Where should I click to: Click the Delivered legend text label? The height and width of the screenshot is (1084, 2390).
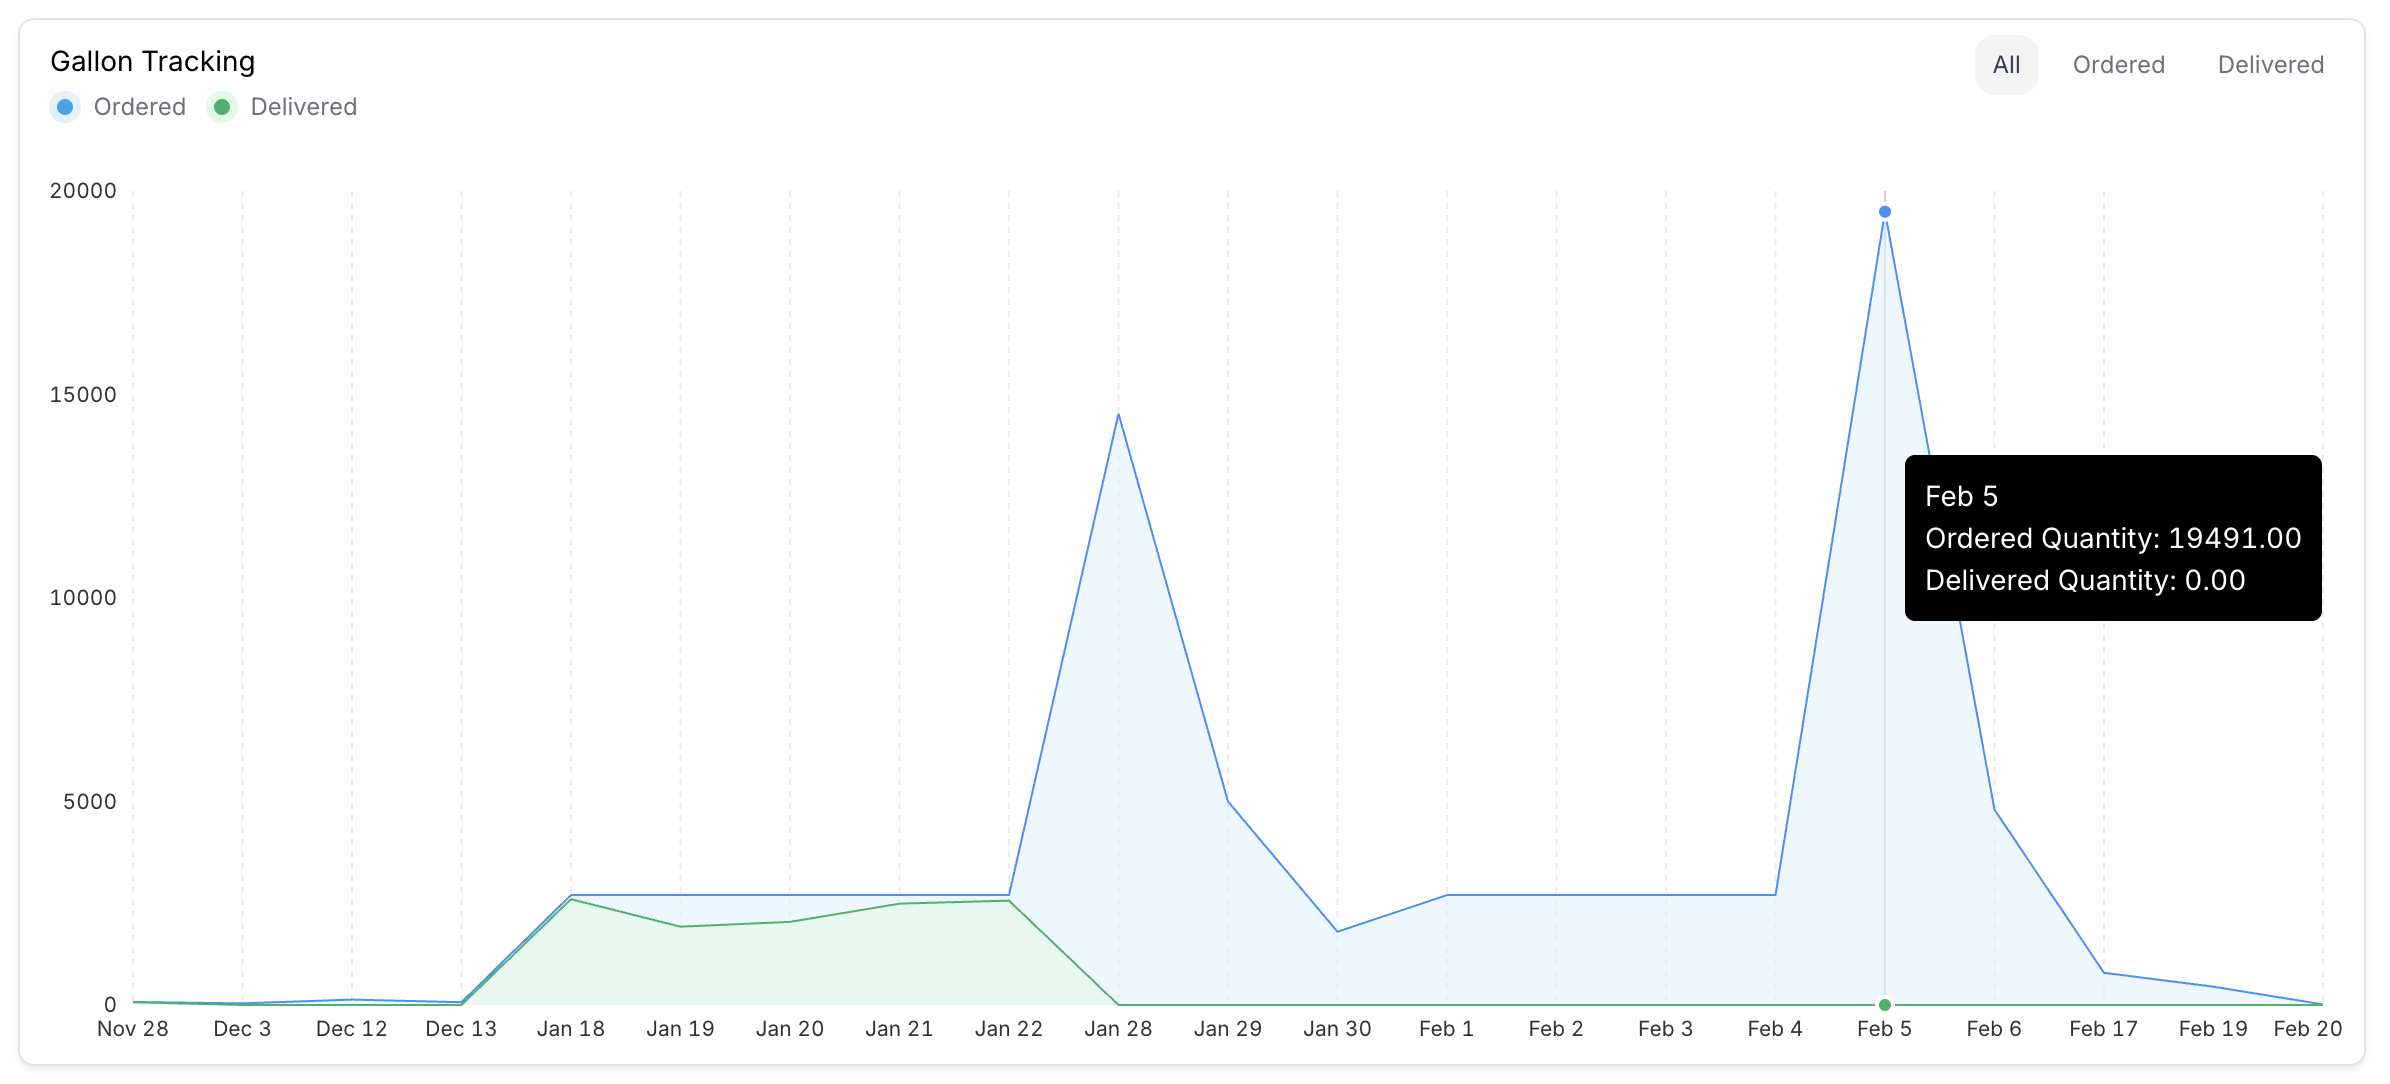point(303,106)
